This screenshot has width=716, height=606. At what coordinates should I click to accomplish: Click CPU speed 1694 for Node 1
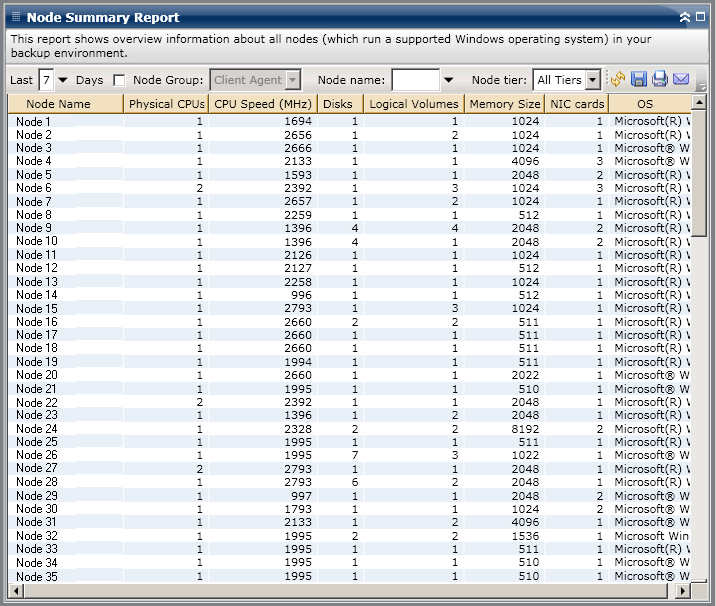298,121
